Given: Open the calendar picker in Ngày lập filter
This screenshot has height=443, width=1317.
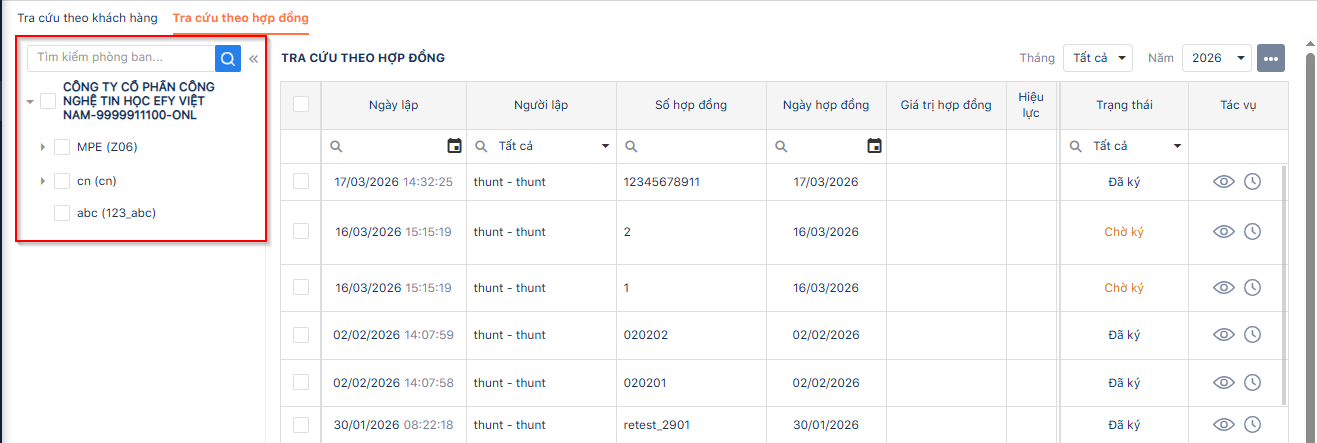Looking at the screenshot, I should [x=454, y=146].
